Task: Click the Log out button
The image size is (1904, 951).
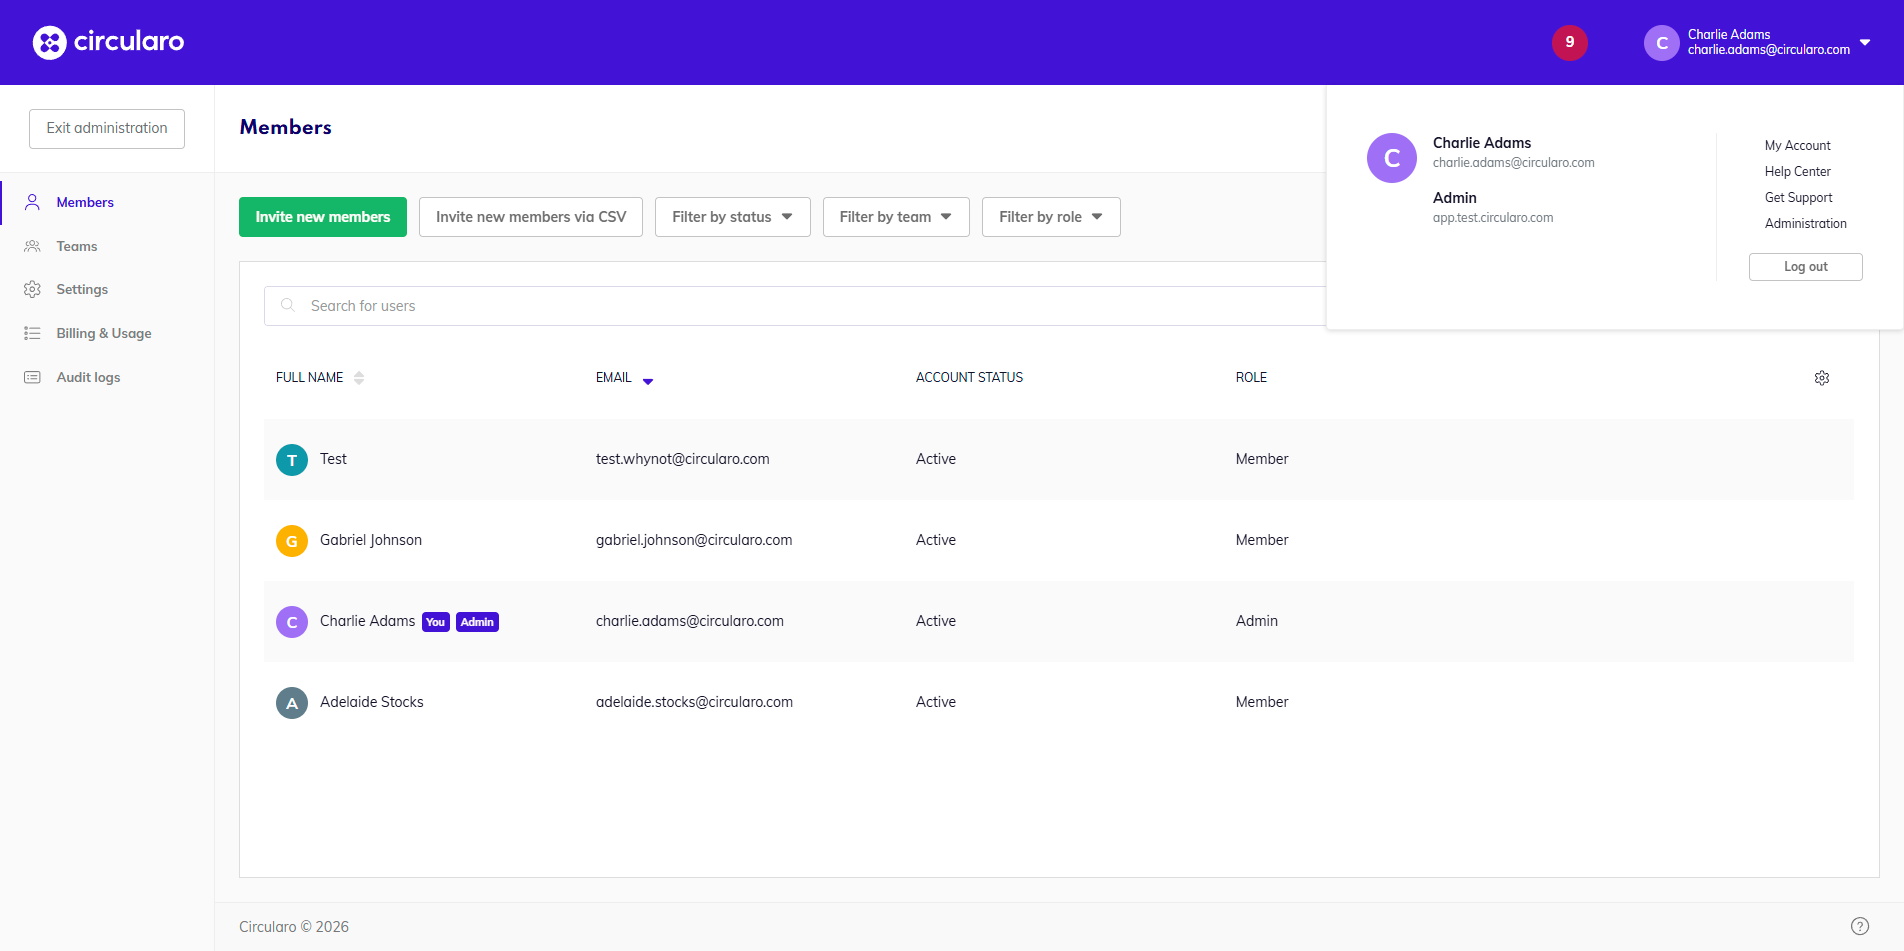Action: (x=1805, y=267)
